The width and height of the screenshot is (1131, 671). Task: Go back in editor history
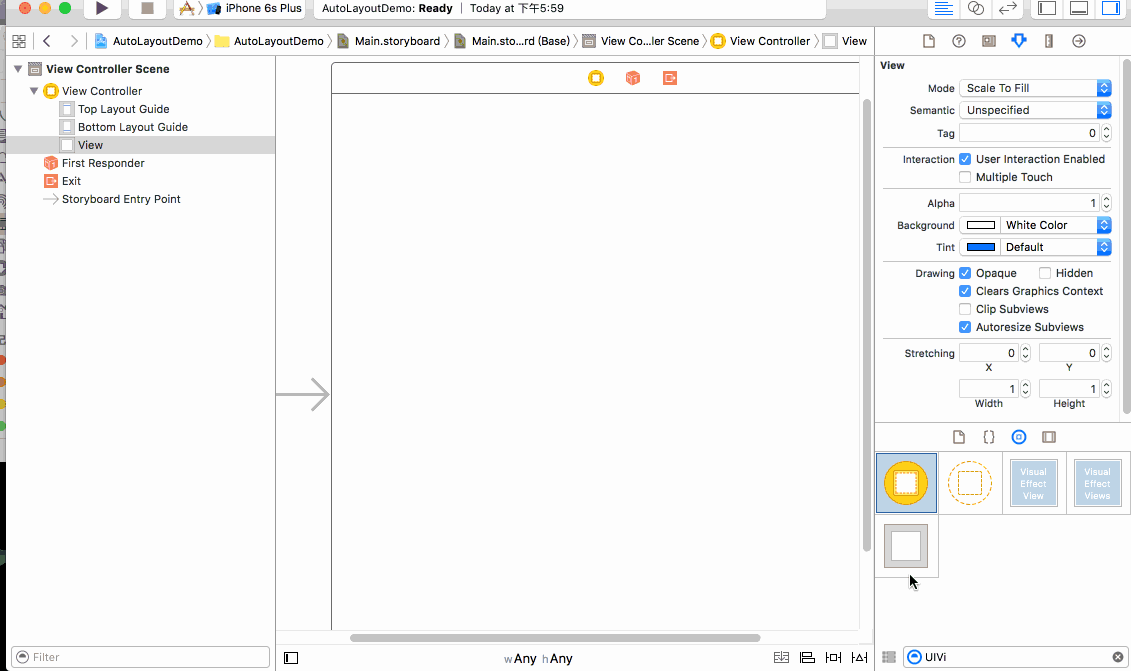coord(47,41)
